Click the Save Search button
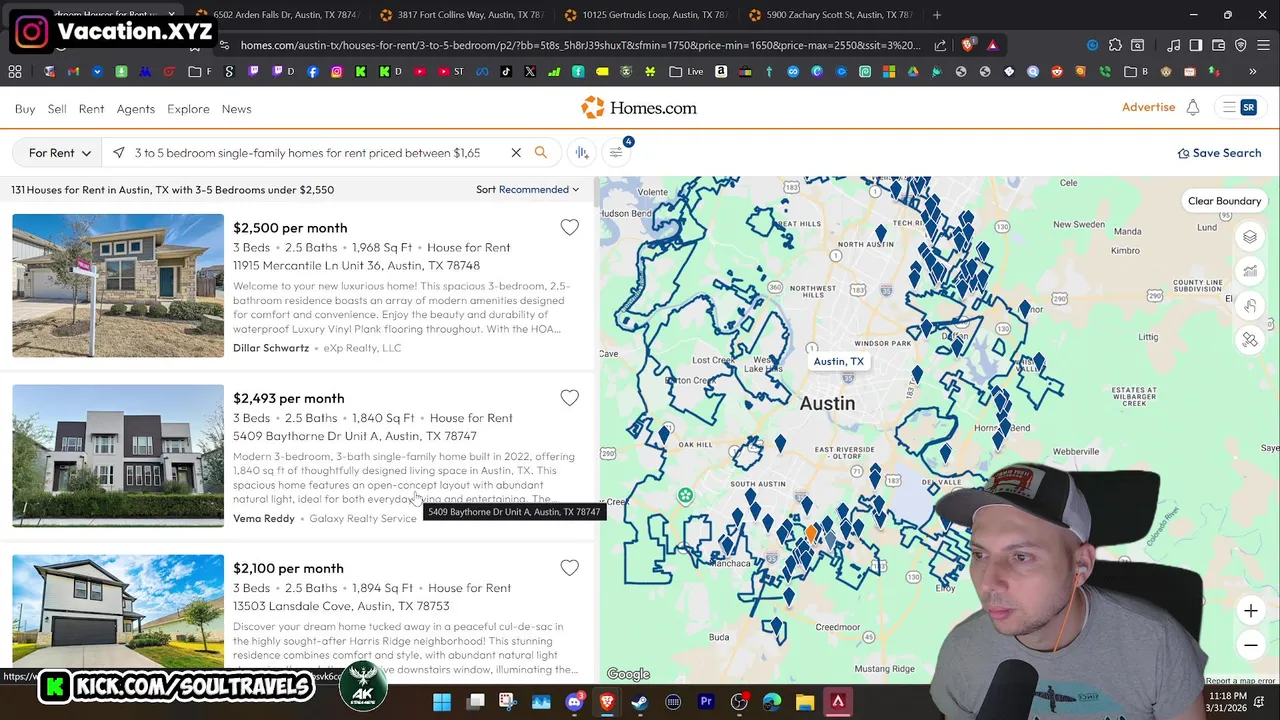This screenshot has height=720, width=1280. point(1219,153)
